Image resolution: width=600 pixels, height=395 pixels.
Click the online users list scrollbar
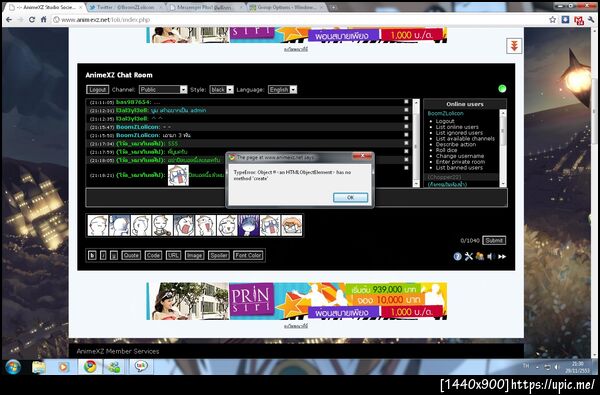503,148
